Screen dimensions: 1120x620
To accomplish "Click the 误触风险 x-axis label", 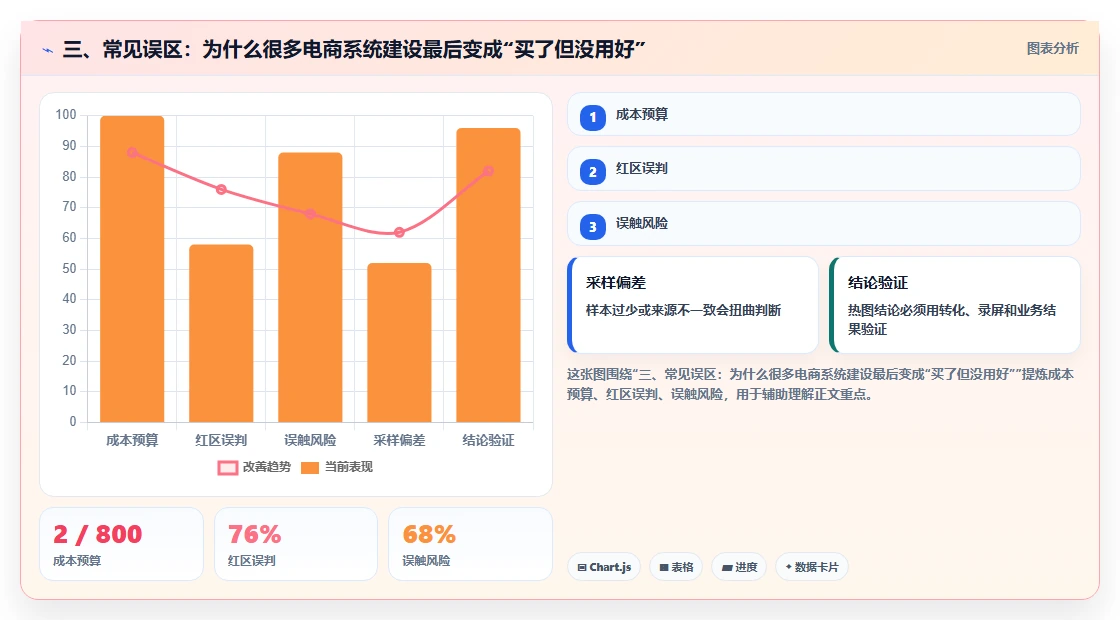I will (310, 440).
